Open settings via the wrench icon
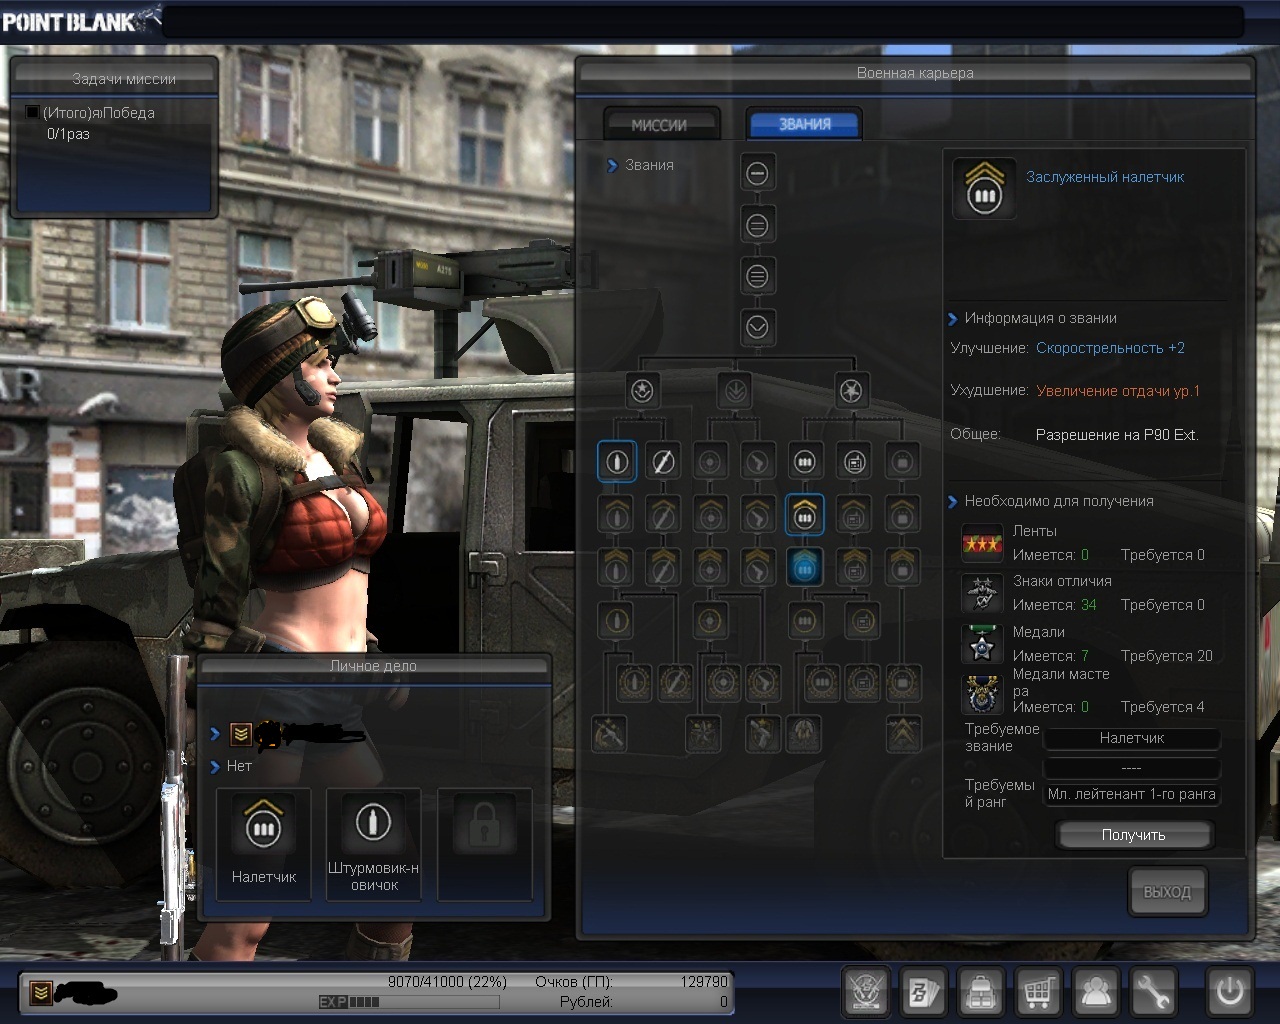Screen dimensions: 1280x1024 [x=1153, y=992]
